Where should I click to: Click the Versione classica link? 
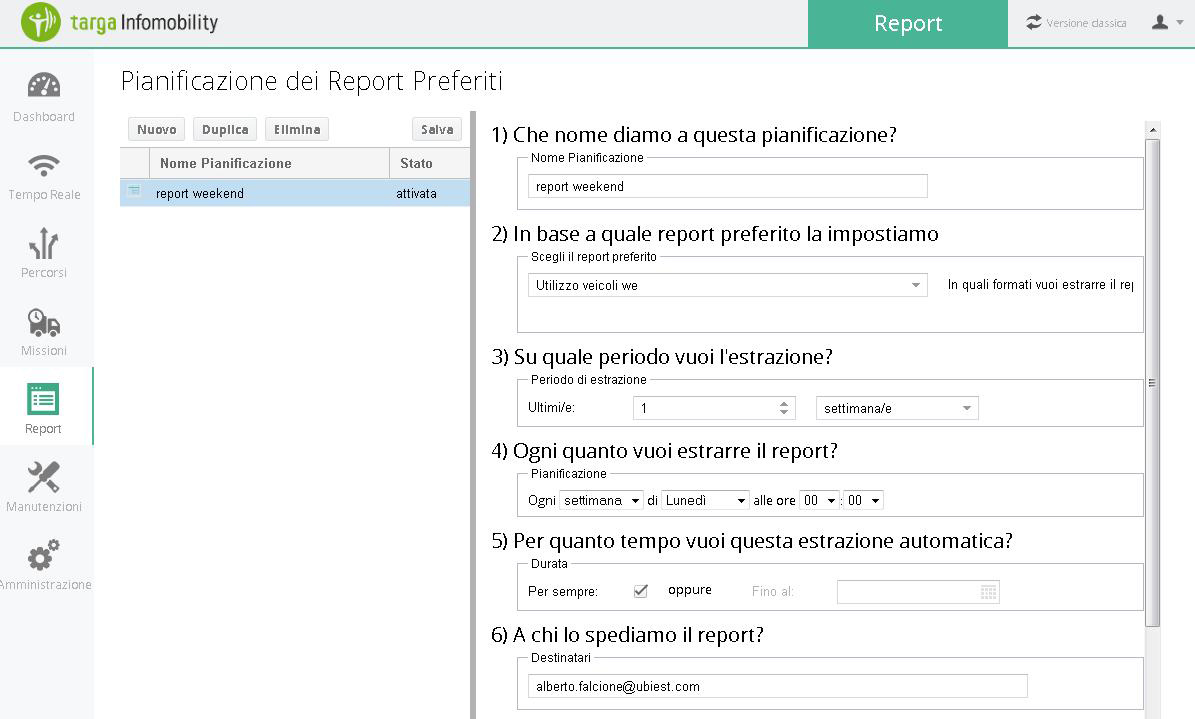pyautogui.click(x=1086, y=24)
